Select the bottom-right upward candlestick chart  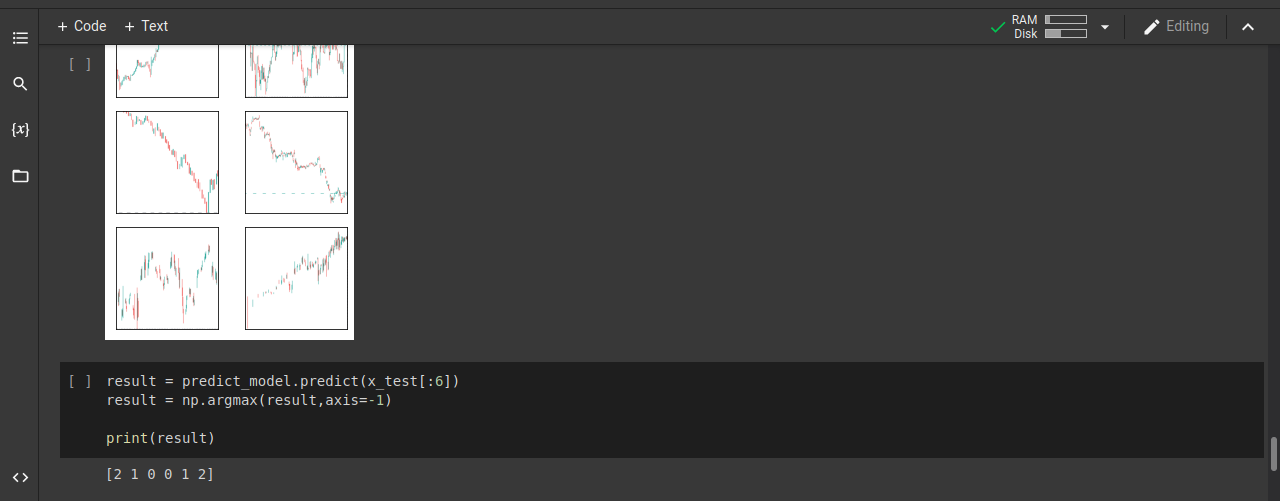pyautogui.click(x=296, y=278)
